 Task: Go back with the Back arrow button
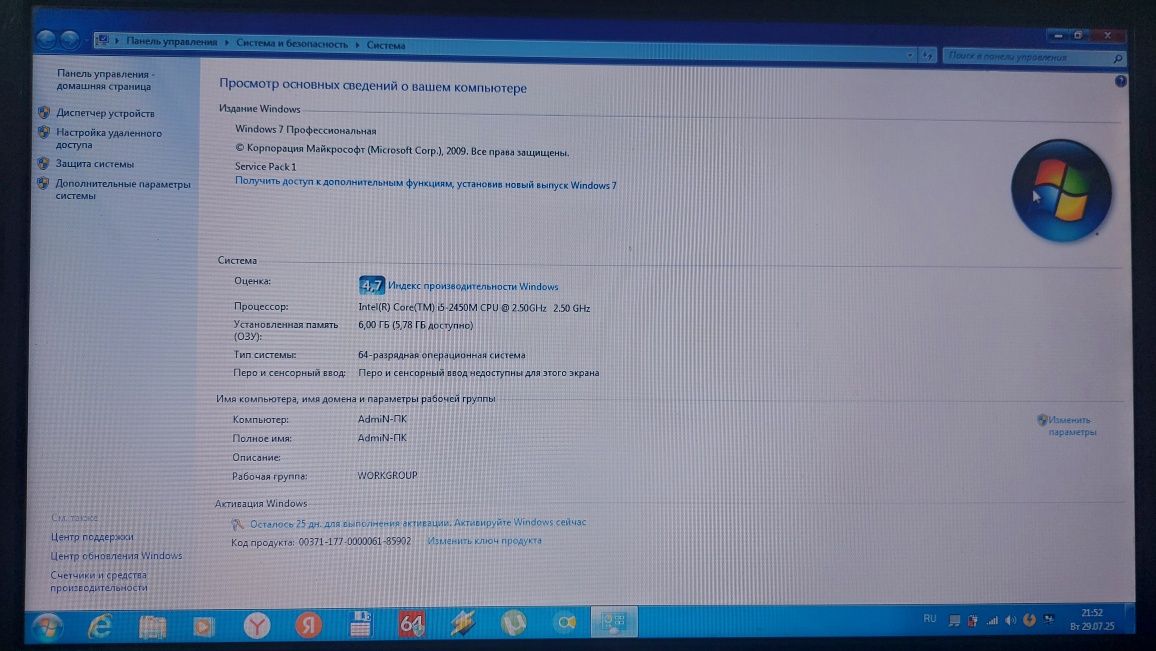46,39
